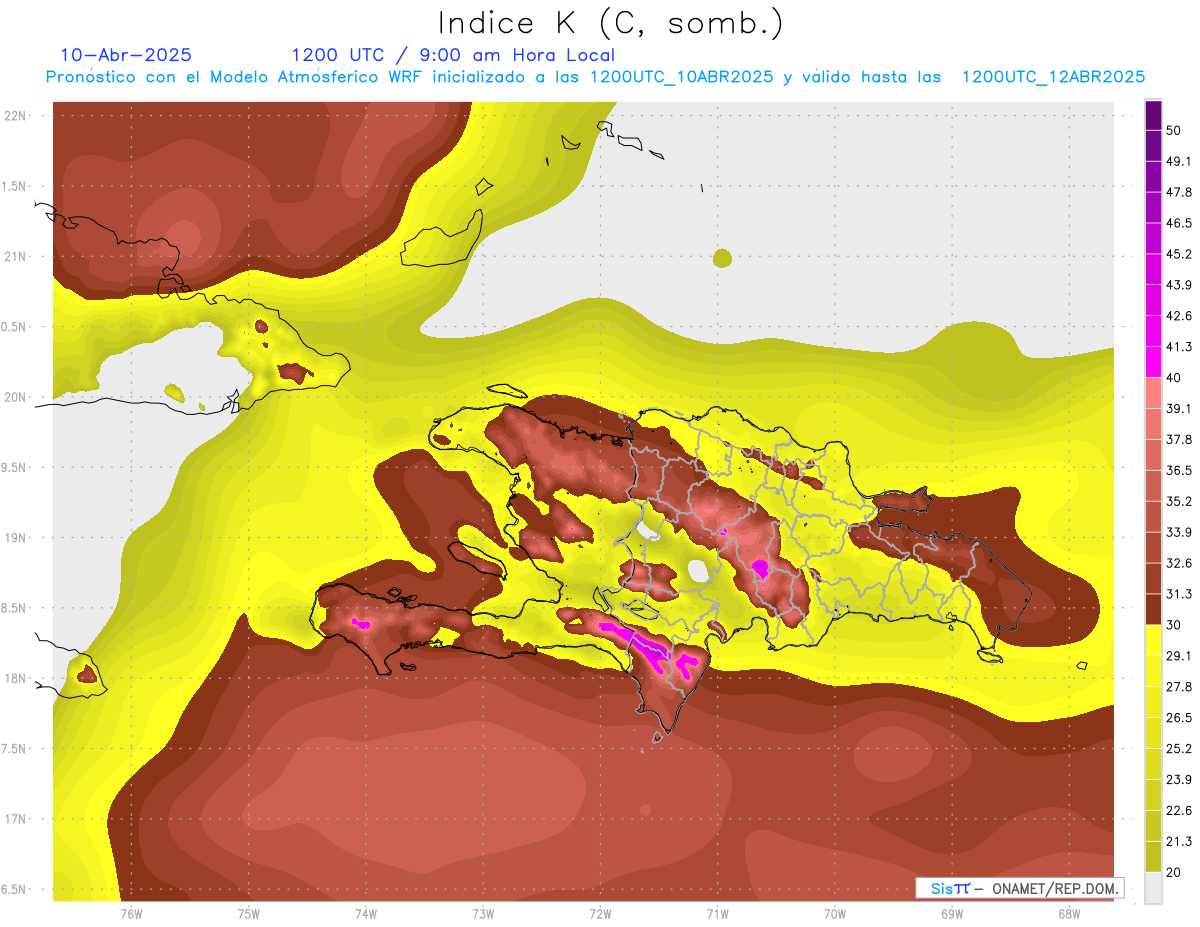Click the '20N' latitude label

point(15,397)
